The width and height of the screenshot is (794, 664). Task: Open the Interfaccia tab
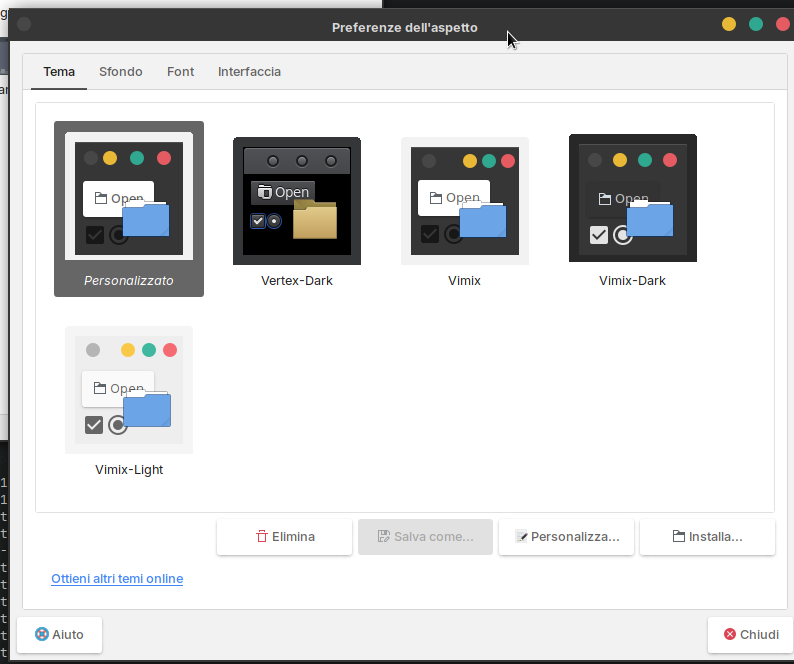coord(249,72)
